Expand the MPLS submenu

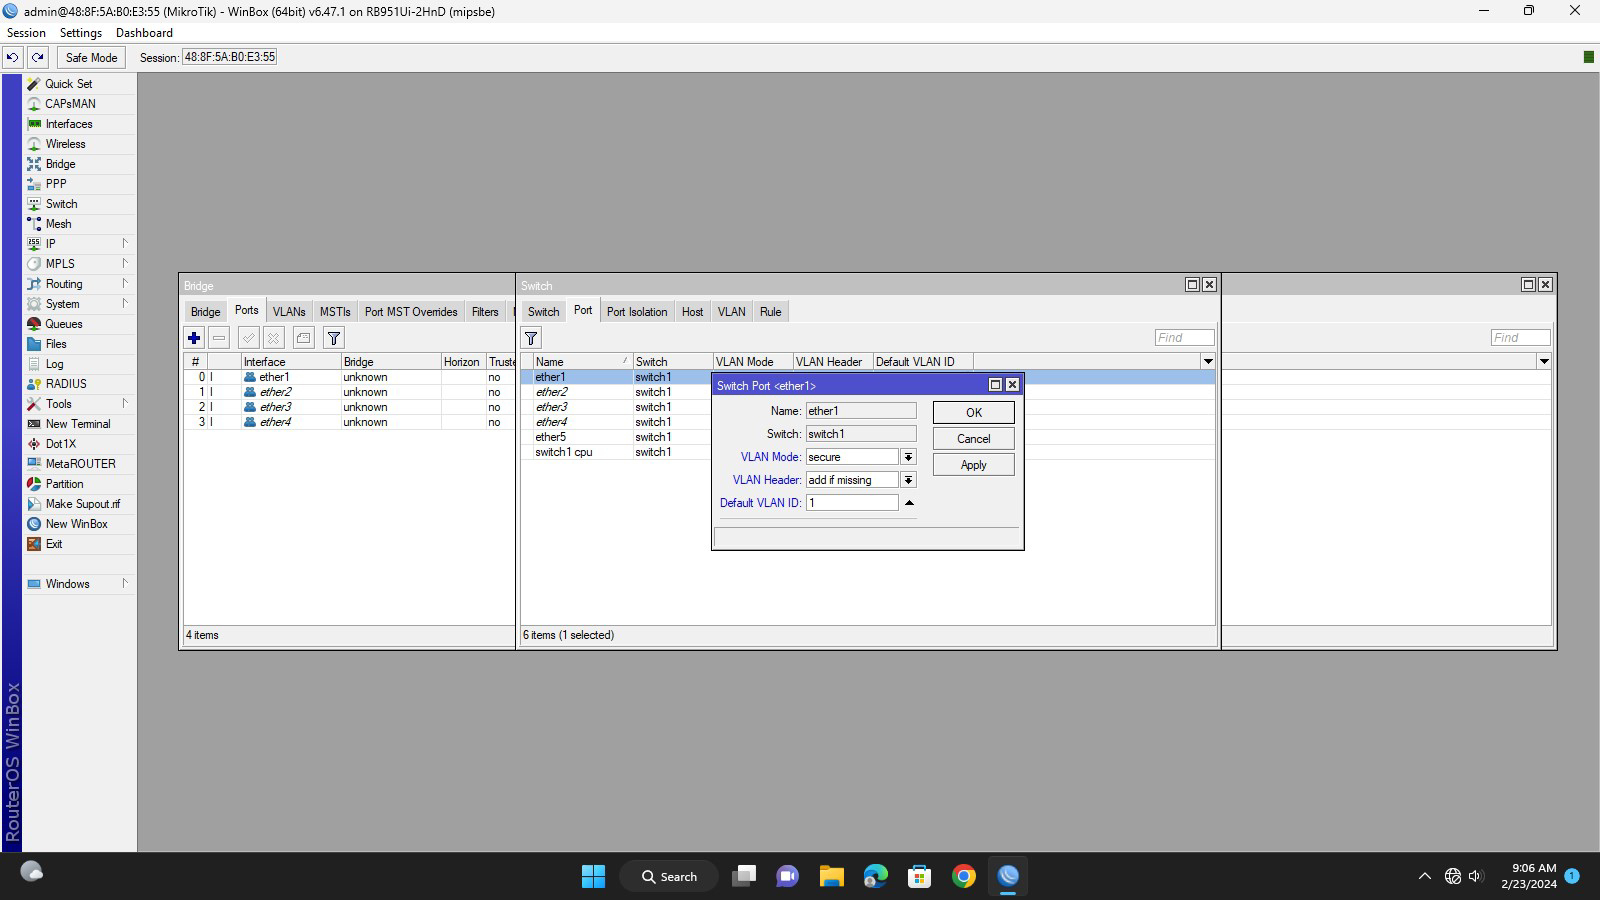(x=125, y=263)
